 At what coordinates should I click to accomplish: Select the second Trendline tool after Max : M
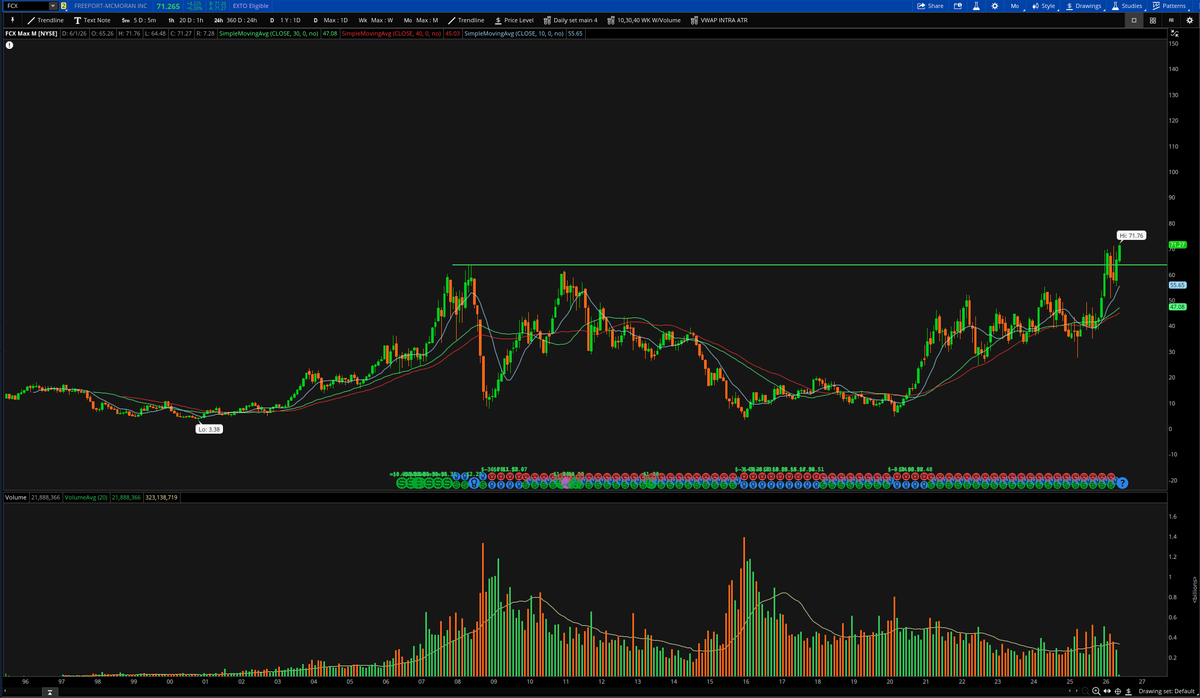(465, 20)
